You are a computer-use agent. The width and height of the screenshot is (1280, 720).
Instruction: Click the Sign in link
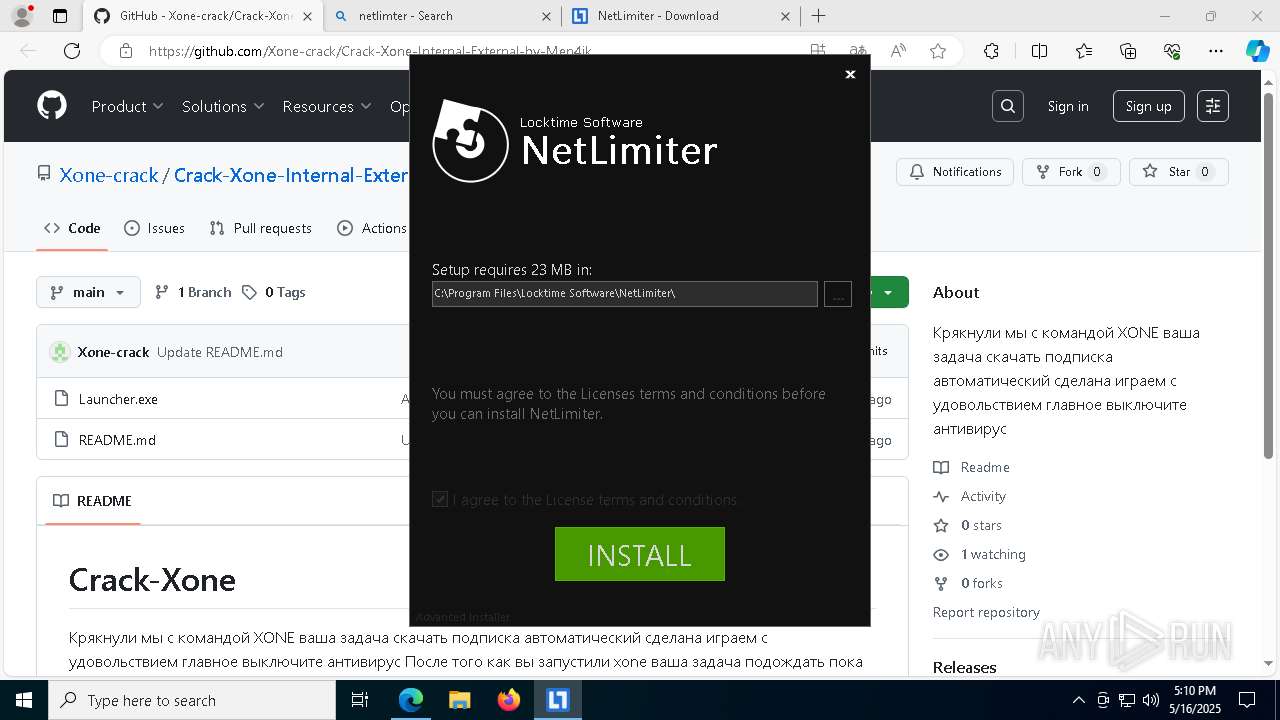pos(1068,106)
